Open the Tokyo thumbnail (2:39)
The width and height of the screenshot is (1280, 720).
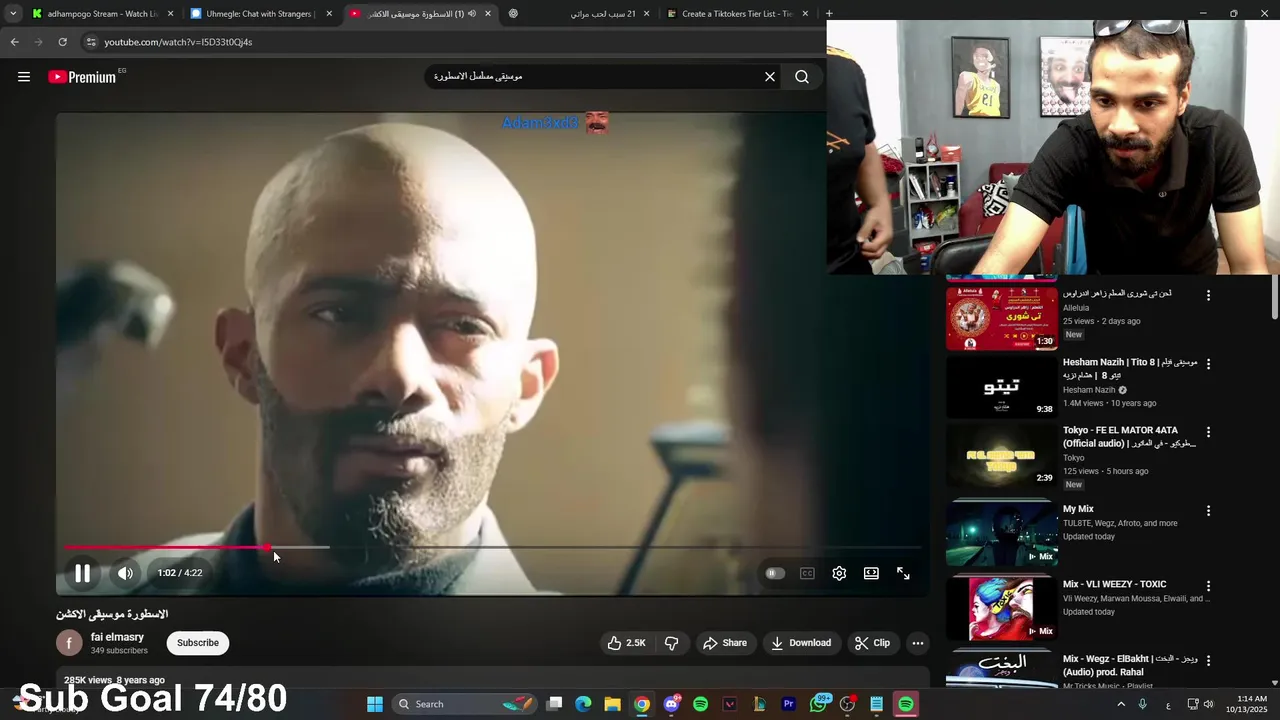click(x=1001, y=454)
